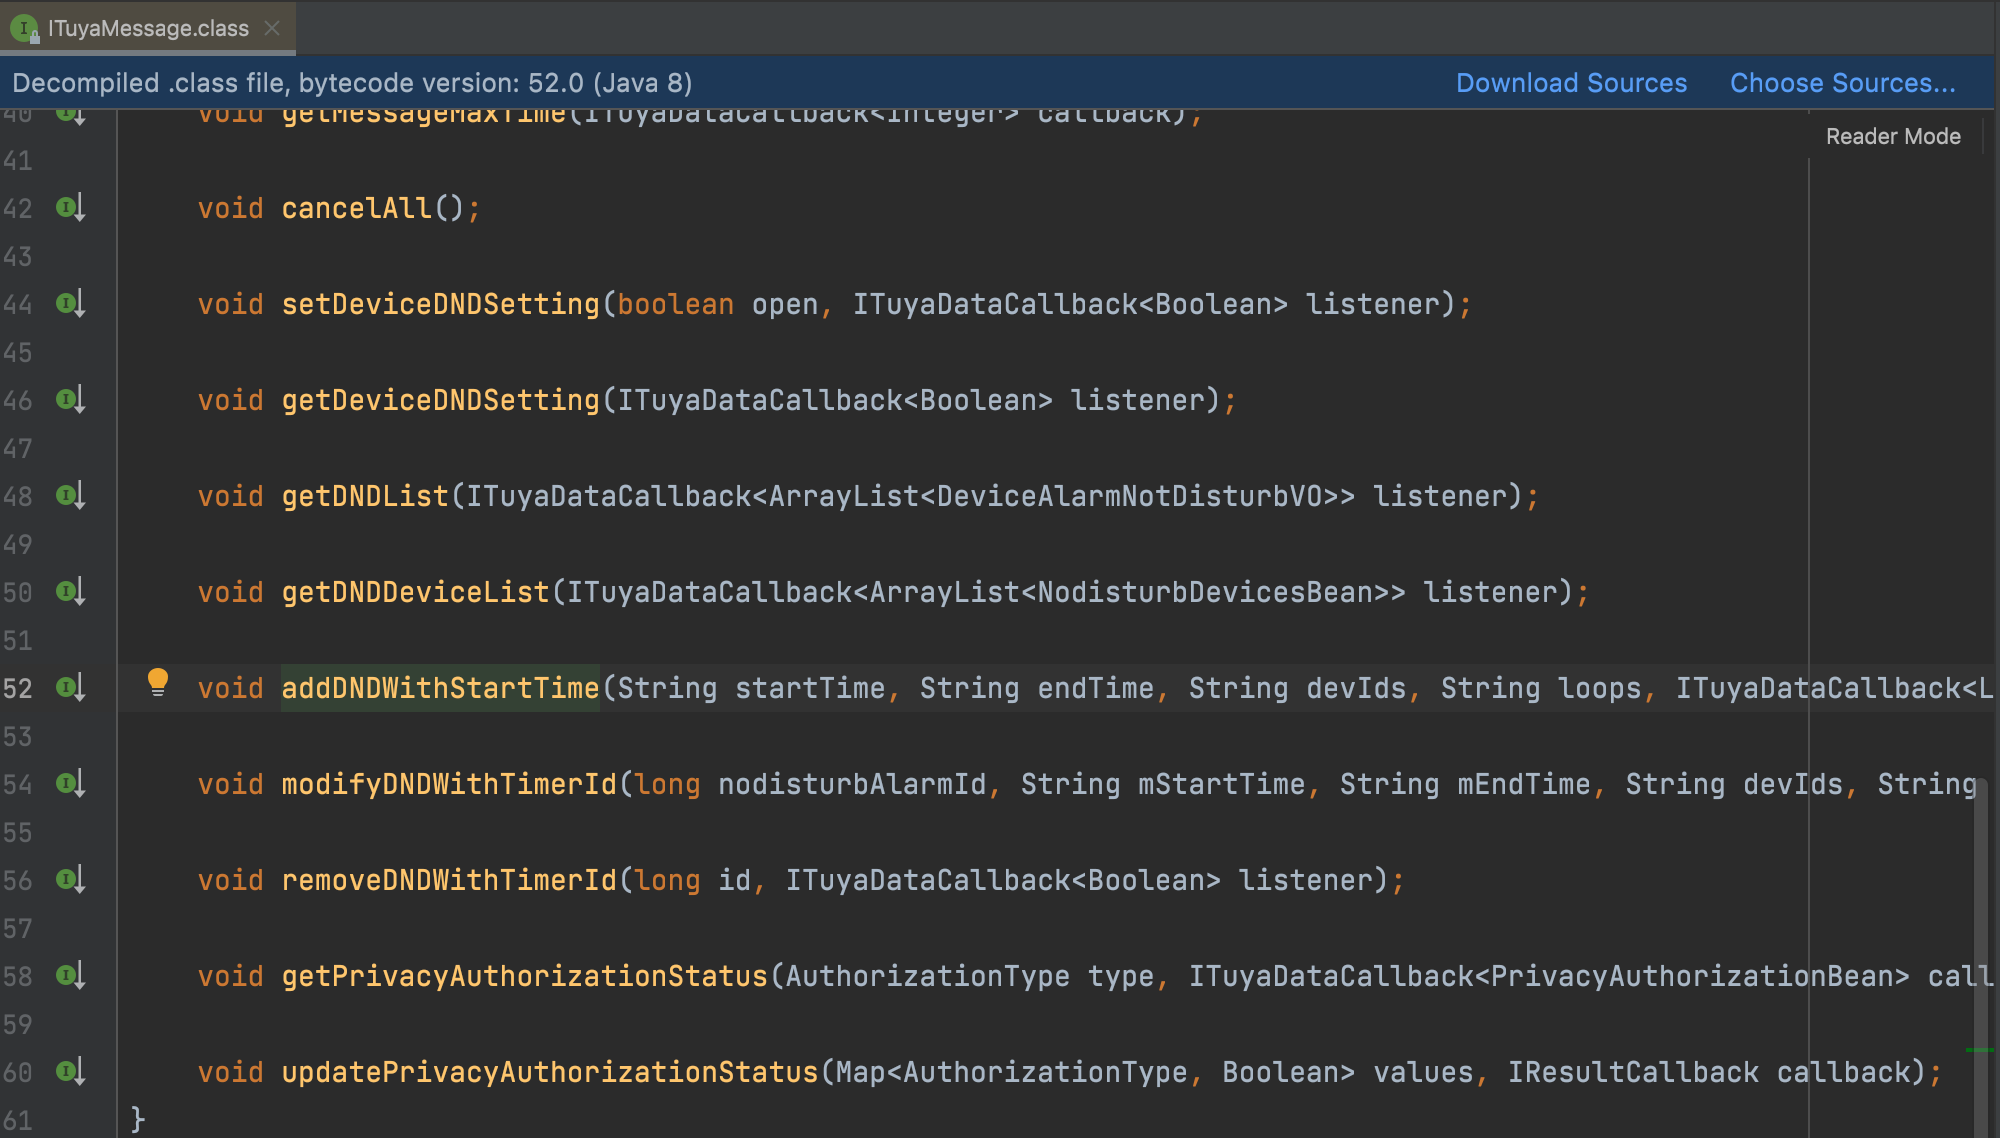2000x1138 pixels.
Task: Click the gutter icon beside updatePrivacyAuthorizationStatus
Action: [69, 1072]
